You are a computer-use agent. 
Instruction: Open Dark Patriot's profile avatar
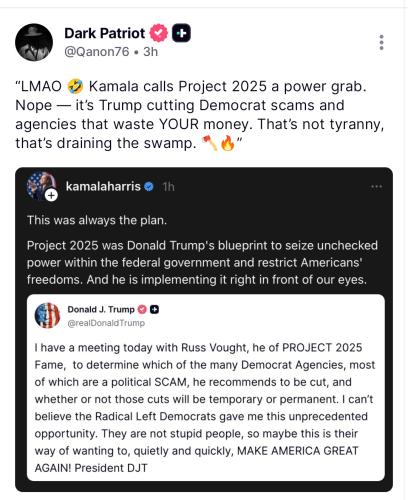click(34, 42)
